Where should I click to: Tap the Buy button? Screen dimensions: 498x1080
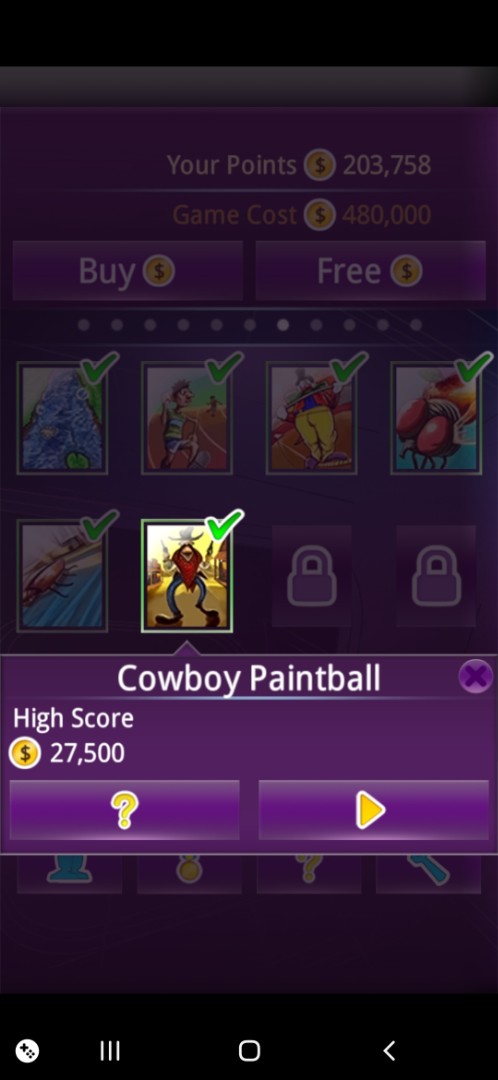127,271
